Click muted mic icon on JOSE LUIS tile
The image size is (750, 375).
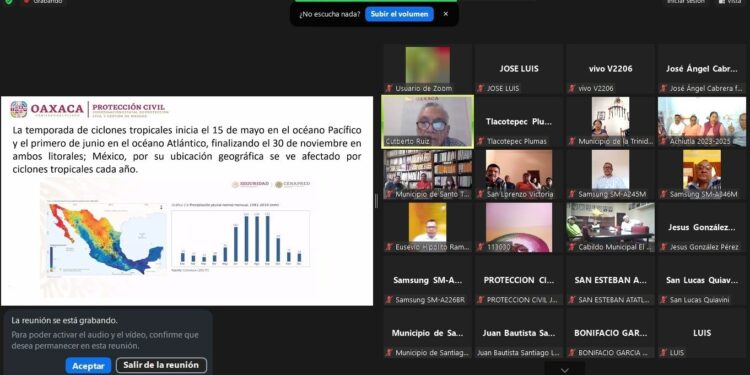pyautogui.click(x=481, y=88)
